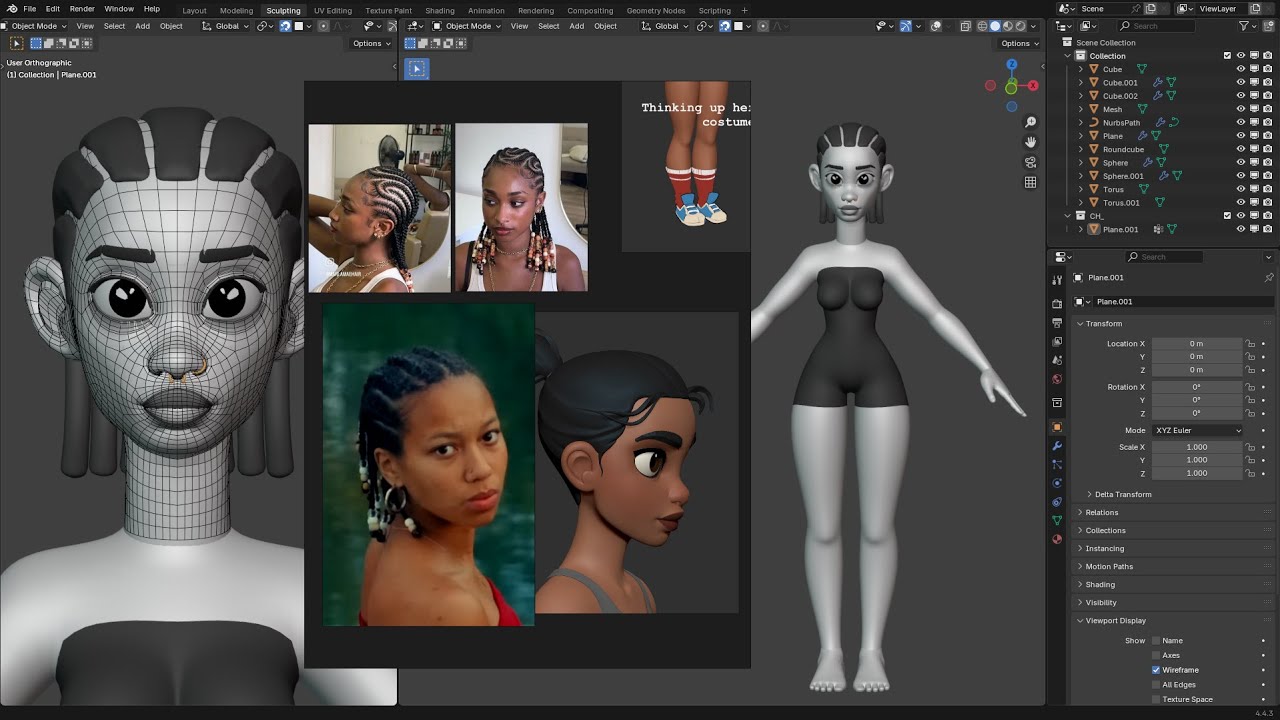Open the Add menu in left viewport header
The image size is (1280, 720).
(x=142, y=26)
